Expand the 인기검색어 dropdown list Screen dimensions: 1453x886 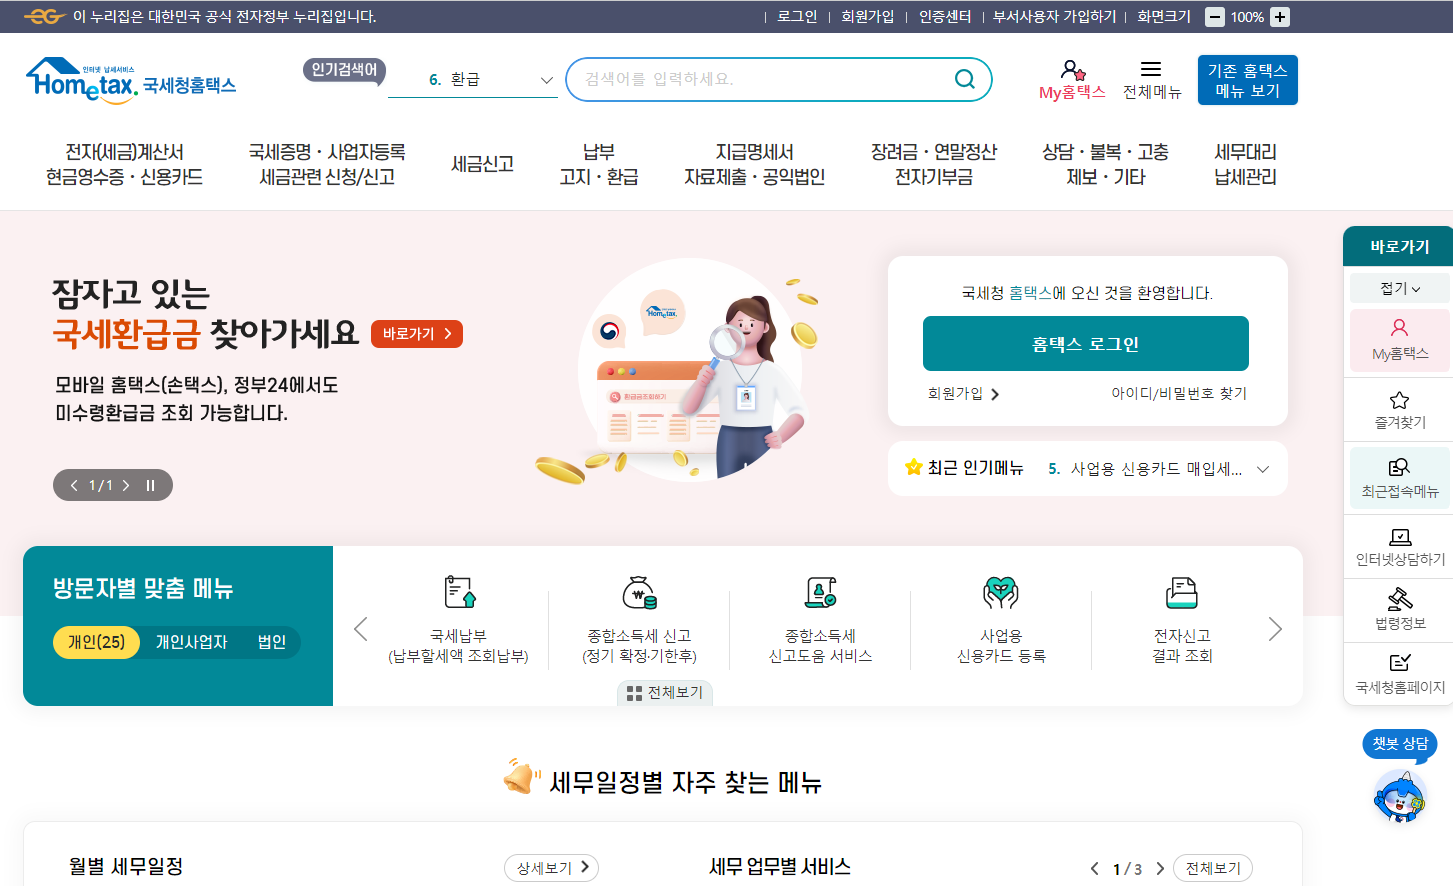(546, 79)
